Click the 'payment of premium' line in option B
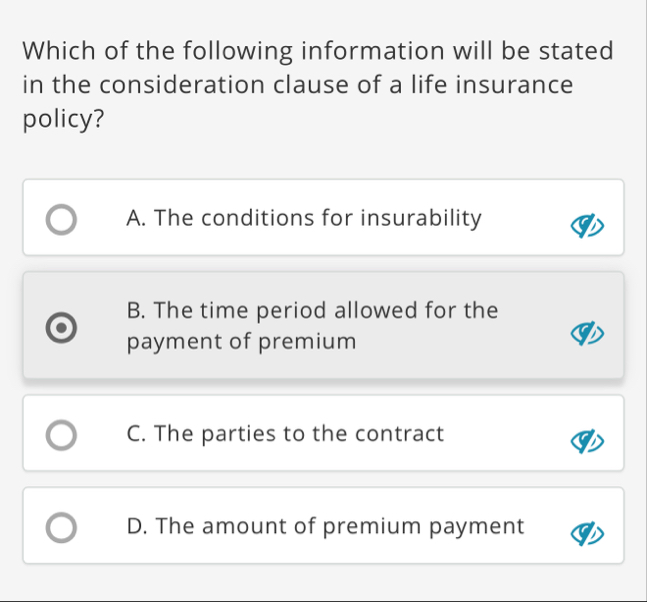Screen dimensions: 647x602 241,342
